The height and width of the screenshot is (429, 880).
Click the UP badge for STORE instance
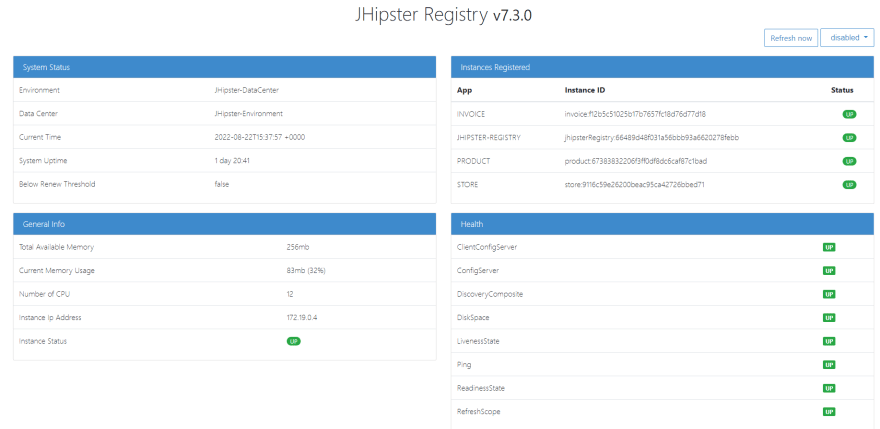[849, 185]
